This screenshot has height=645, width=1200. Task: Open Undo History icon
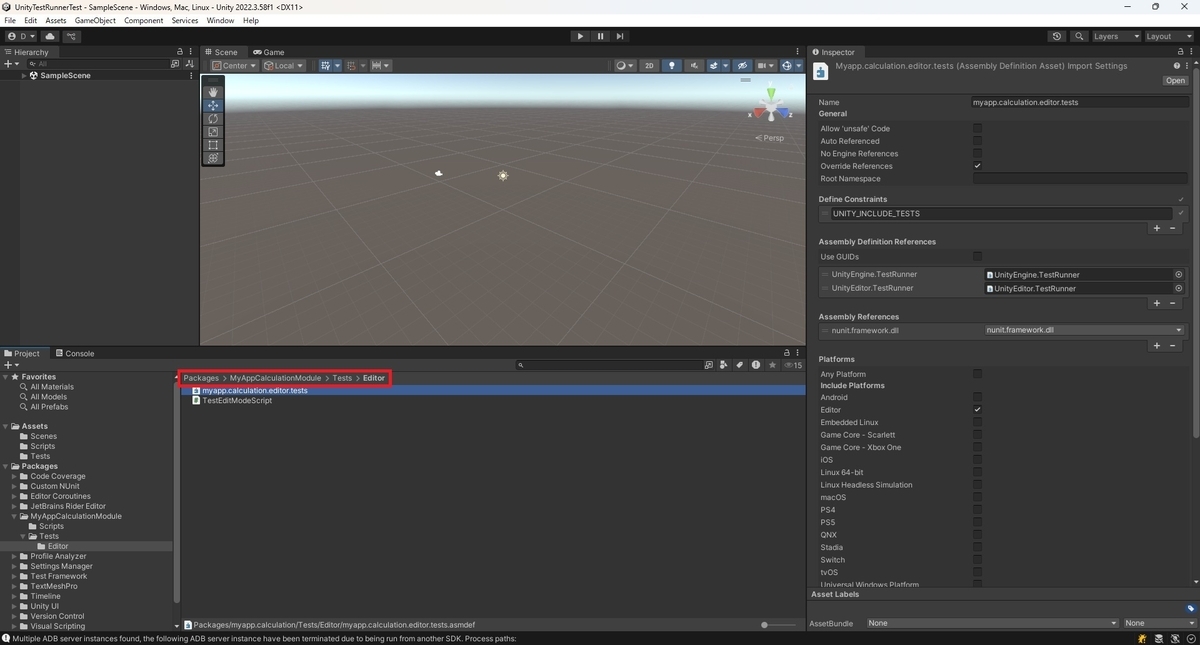1057,36
